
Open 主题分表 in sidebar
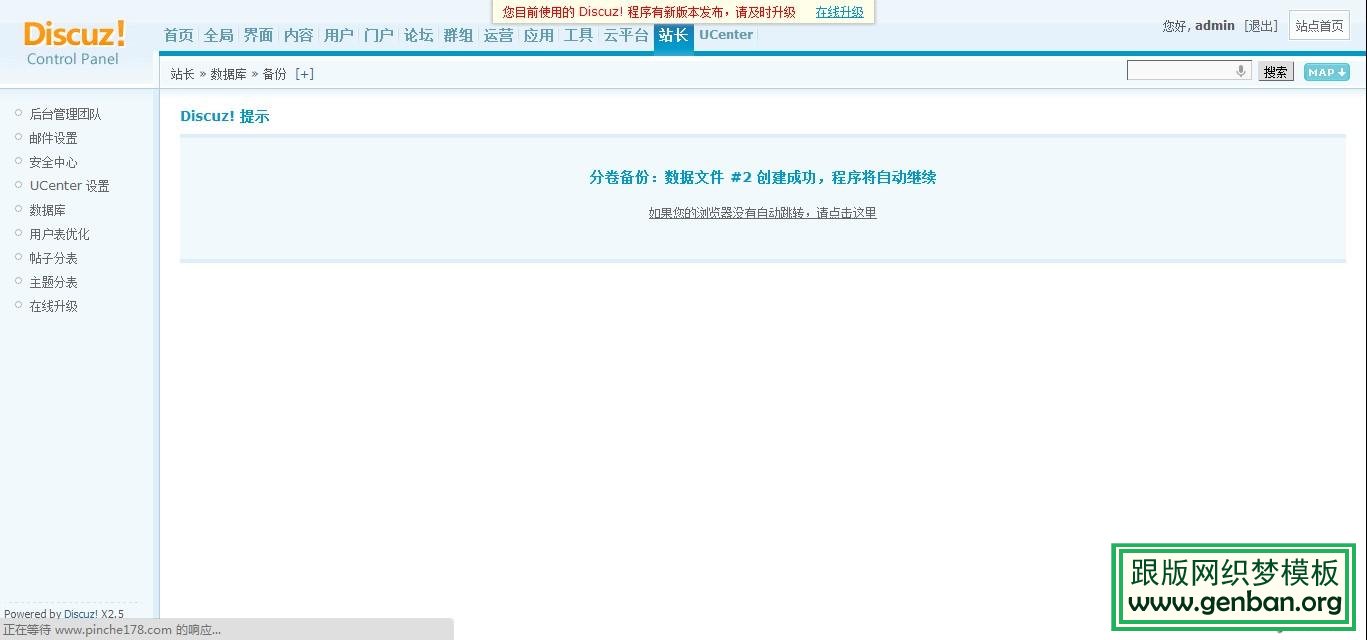coord(53,282)
